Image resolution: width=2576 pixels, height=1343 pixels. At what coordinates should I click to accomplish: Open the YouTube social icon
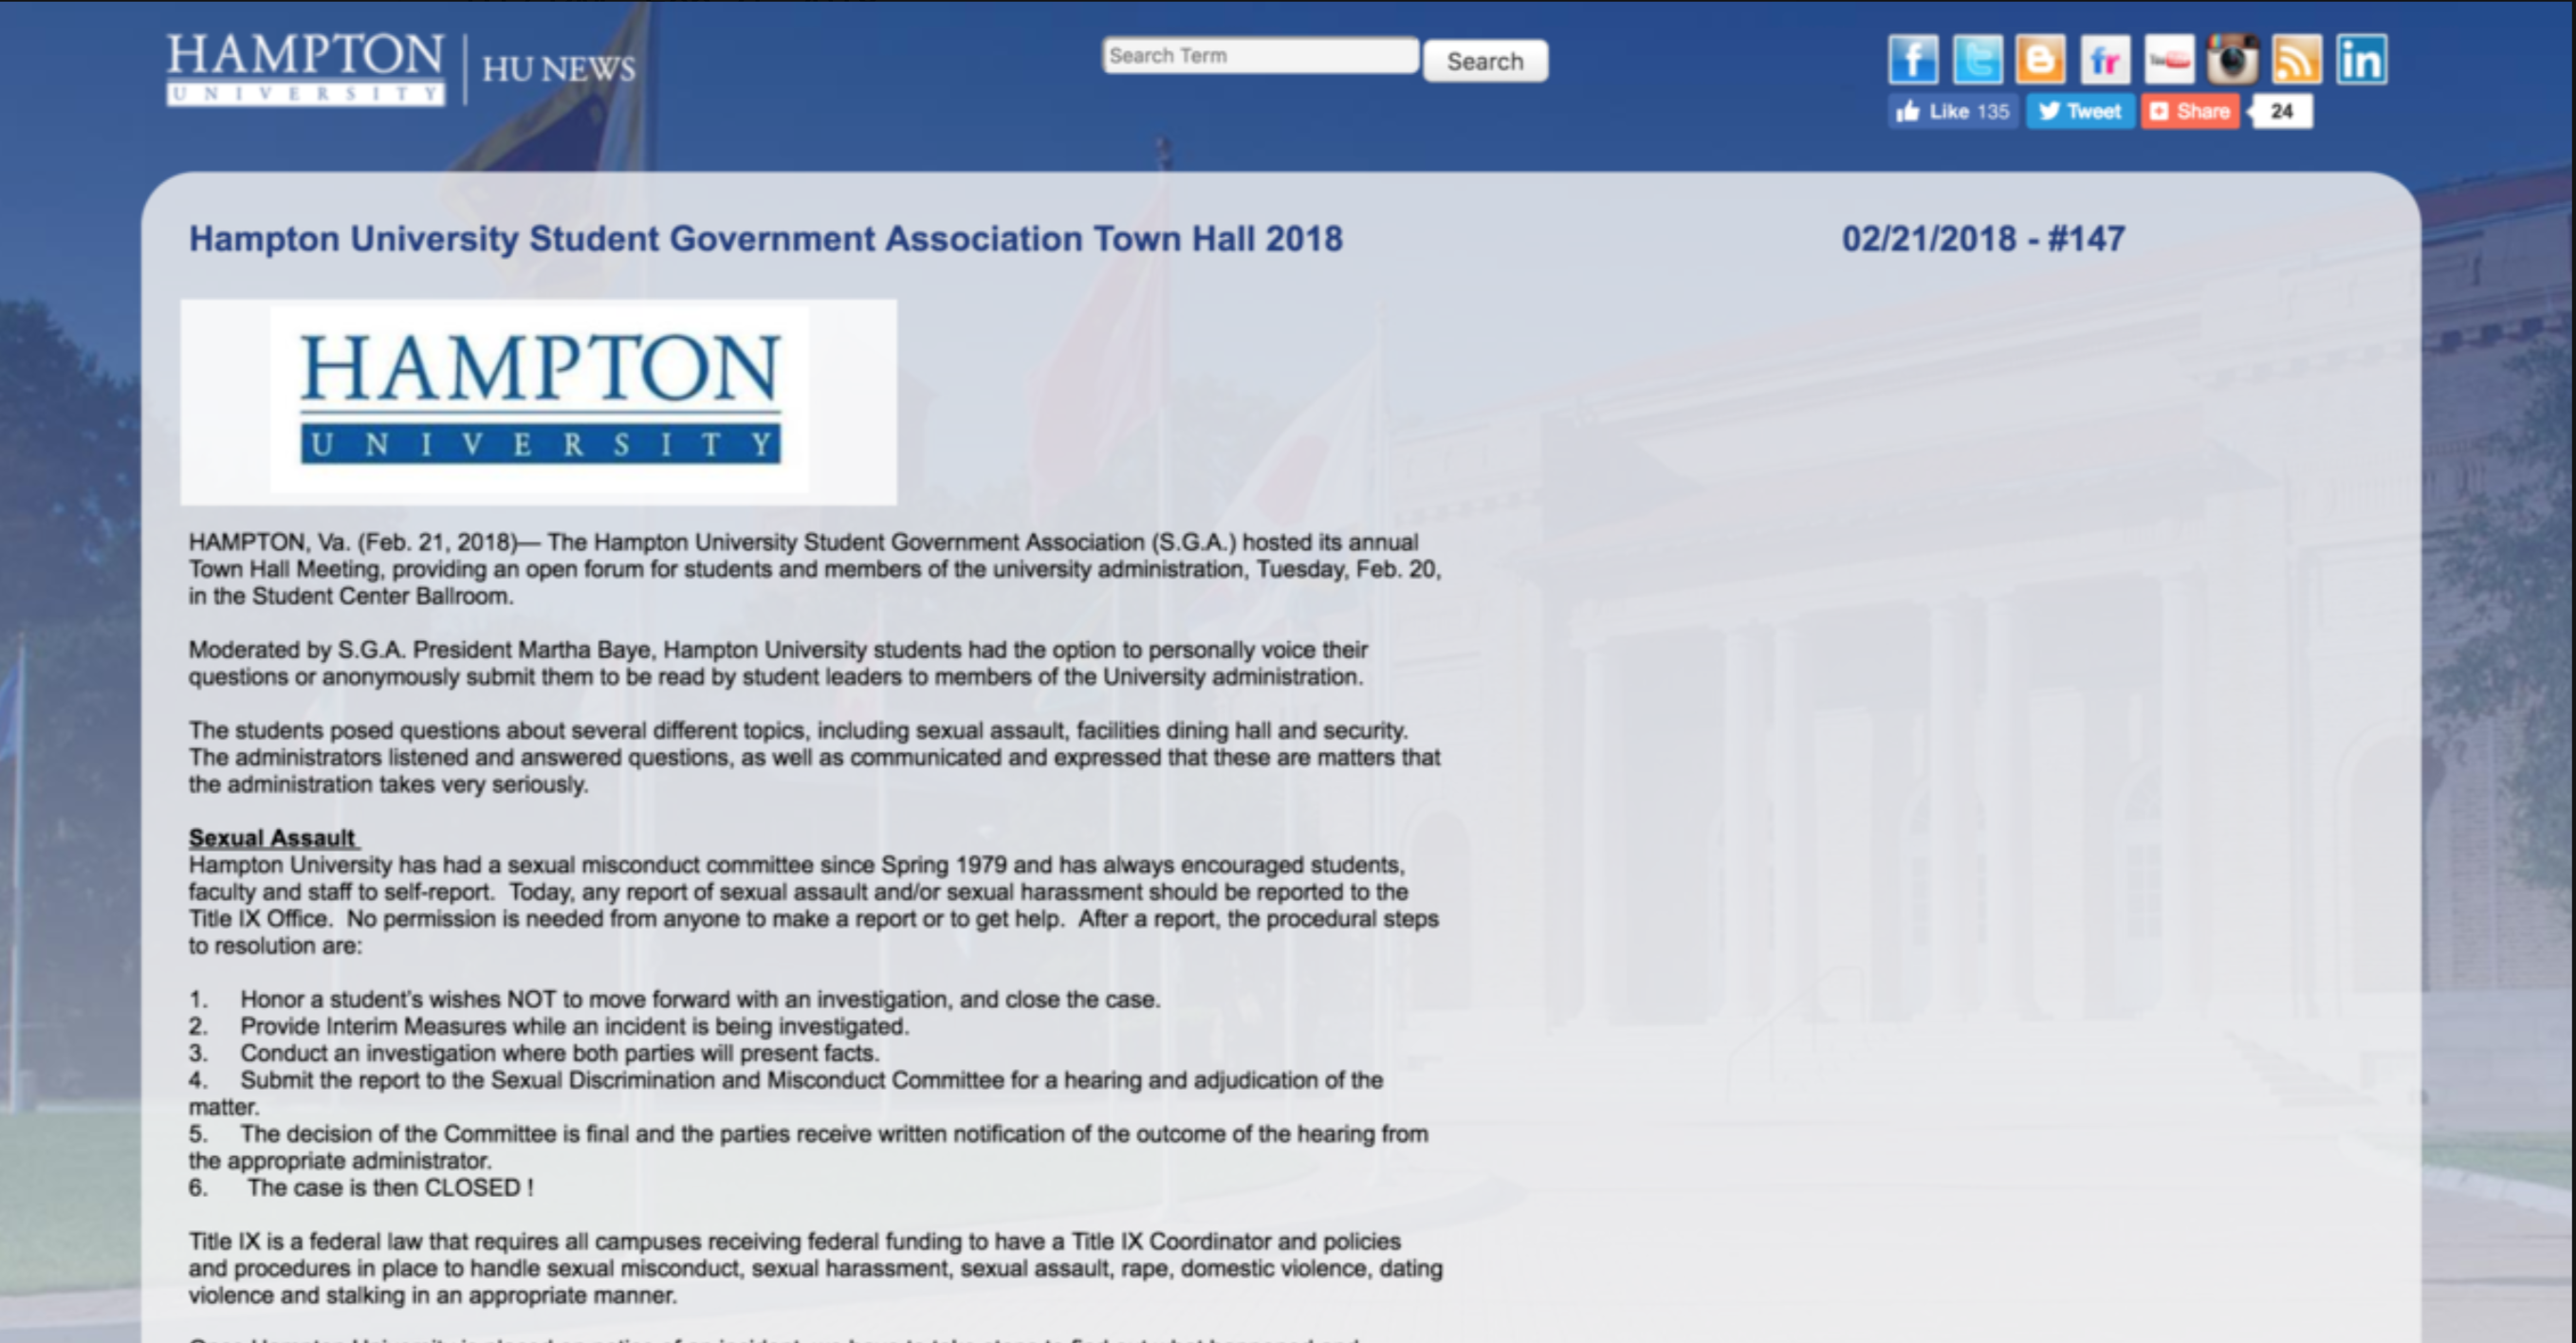pos(2169,59)
